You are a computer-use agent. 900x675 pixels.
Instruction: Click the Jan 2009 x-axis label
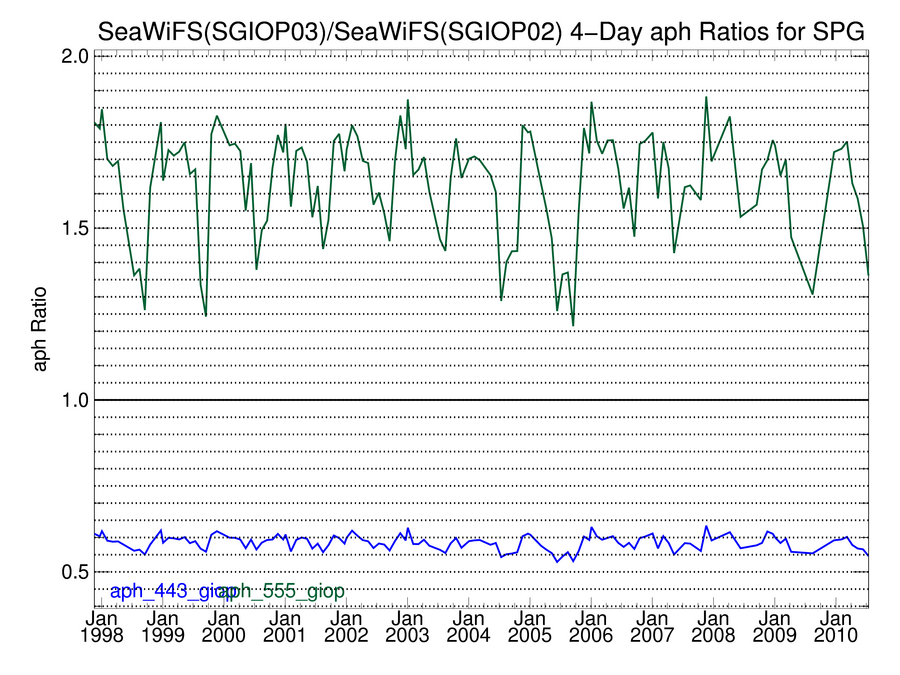pos(775,627)
